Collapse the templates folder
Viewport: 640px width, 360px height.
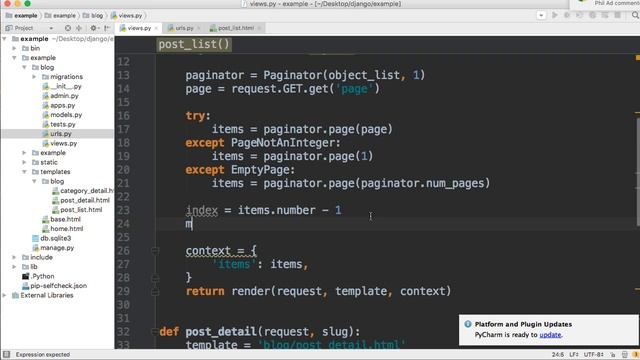click(24, 172)
